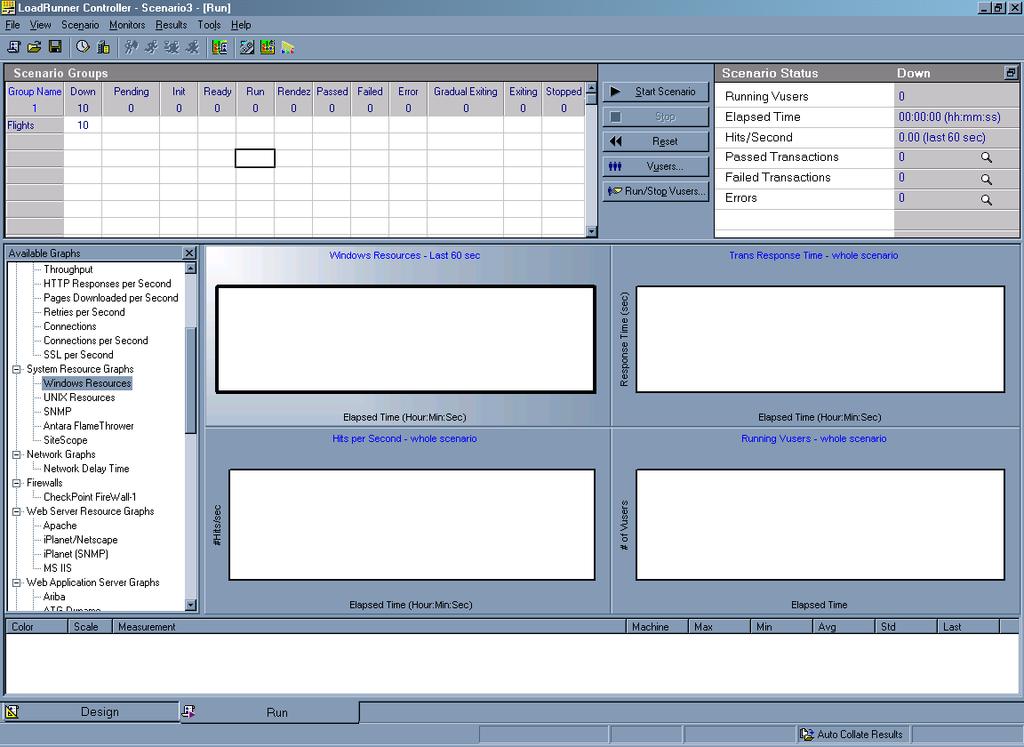Click the Start Scenario button
The height and width of the screenshot is (747, 1024).
(x=656, y=92)
